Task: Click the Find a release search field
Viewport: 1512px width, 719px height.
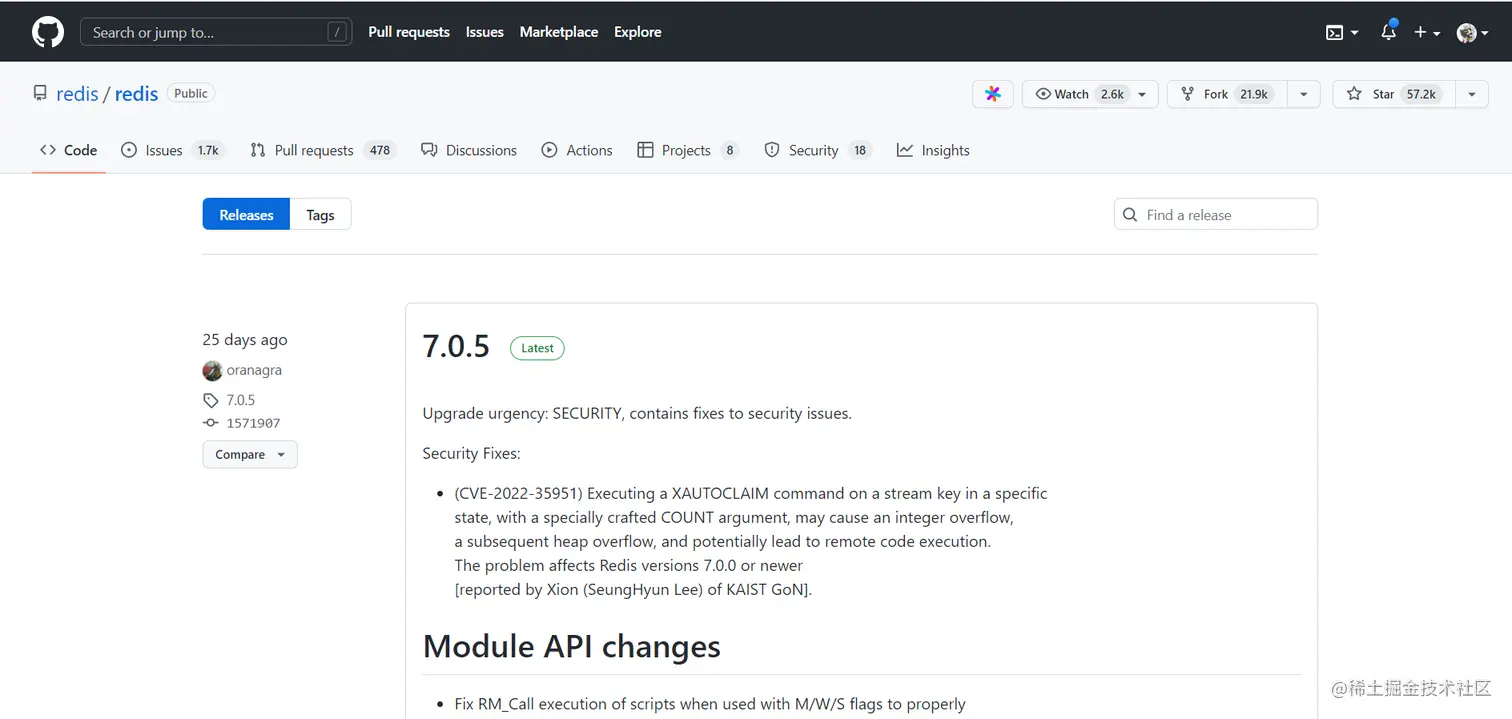Action: click(1216, 214)
